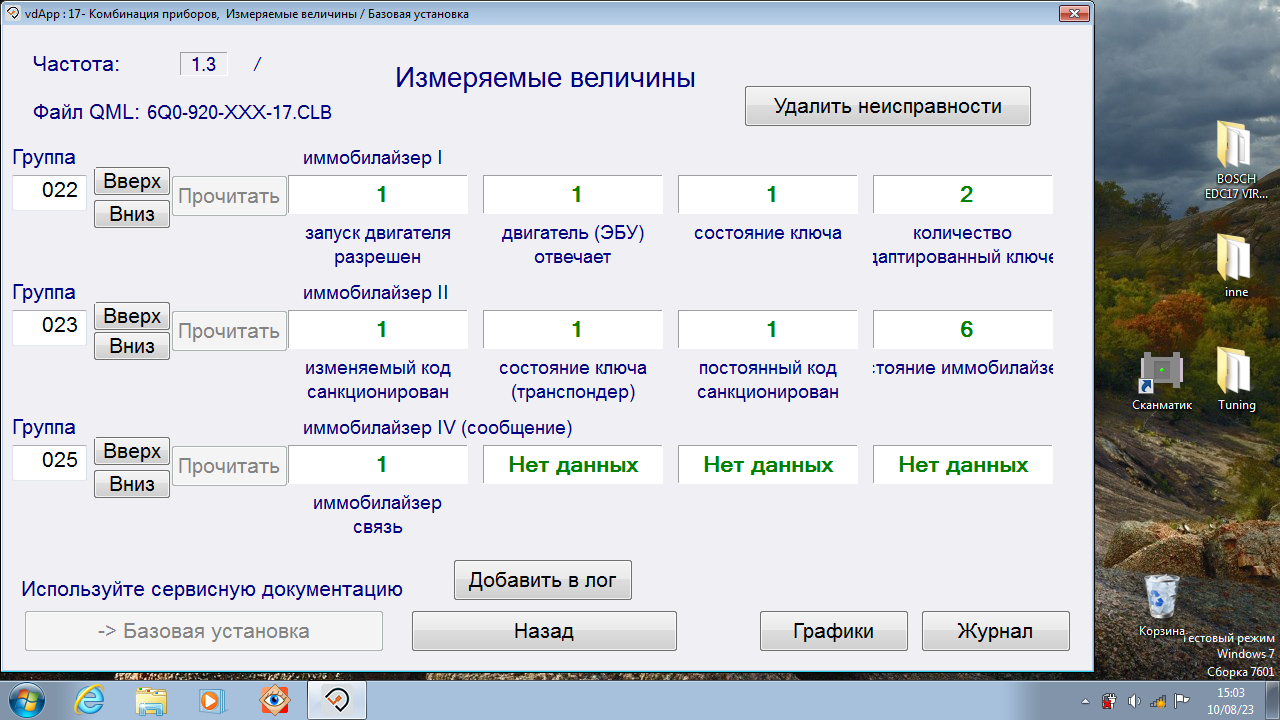1280x720 pixels.
Task: Go back using the Назад button
Action: (x=544, y=631)
